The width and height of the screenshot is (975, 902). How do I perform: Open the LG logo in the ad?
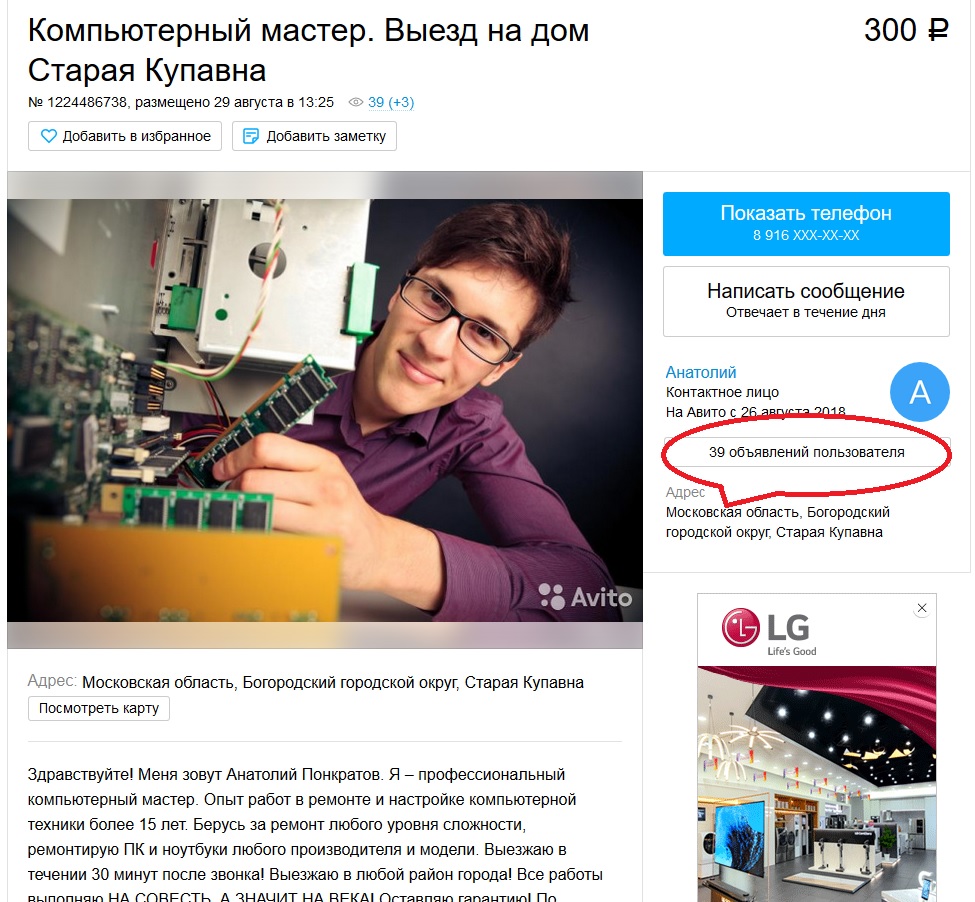pyautogui.click(x=769, y=632)
